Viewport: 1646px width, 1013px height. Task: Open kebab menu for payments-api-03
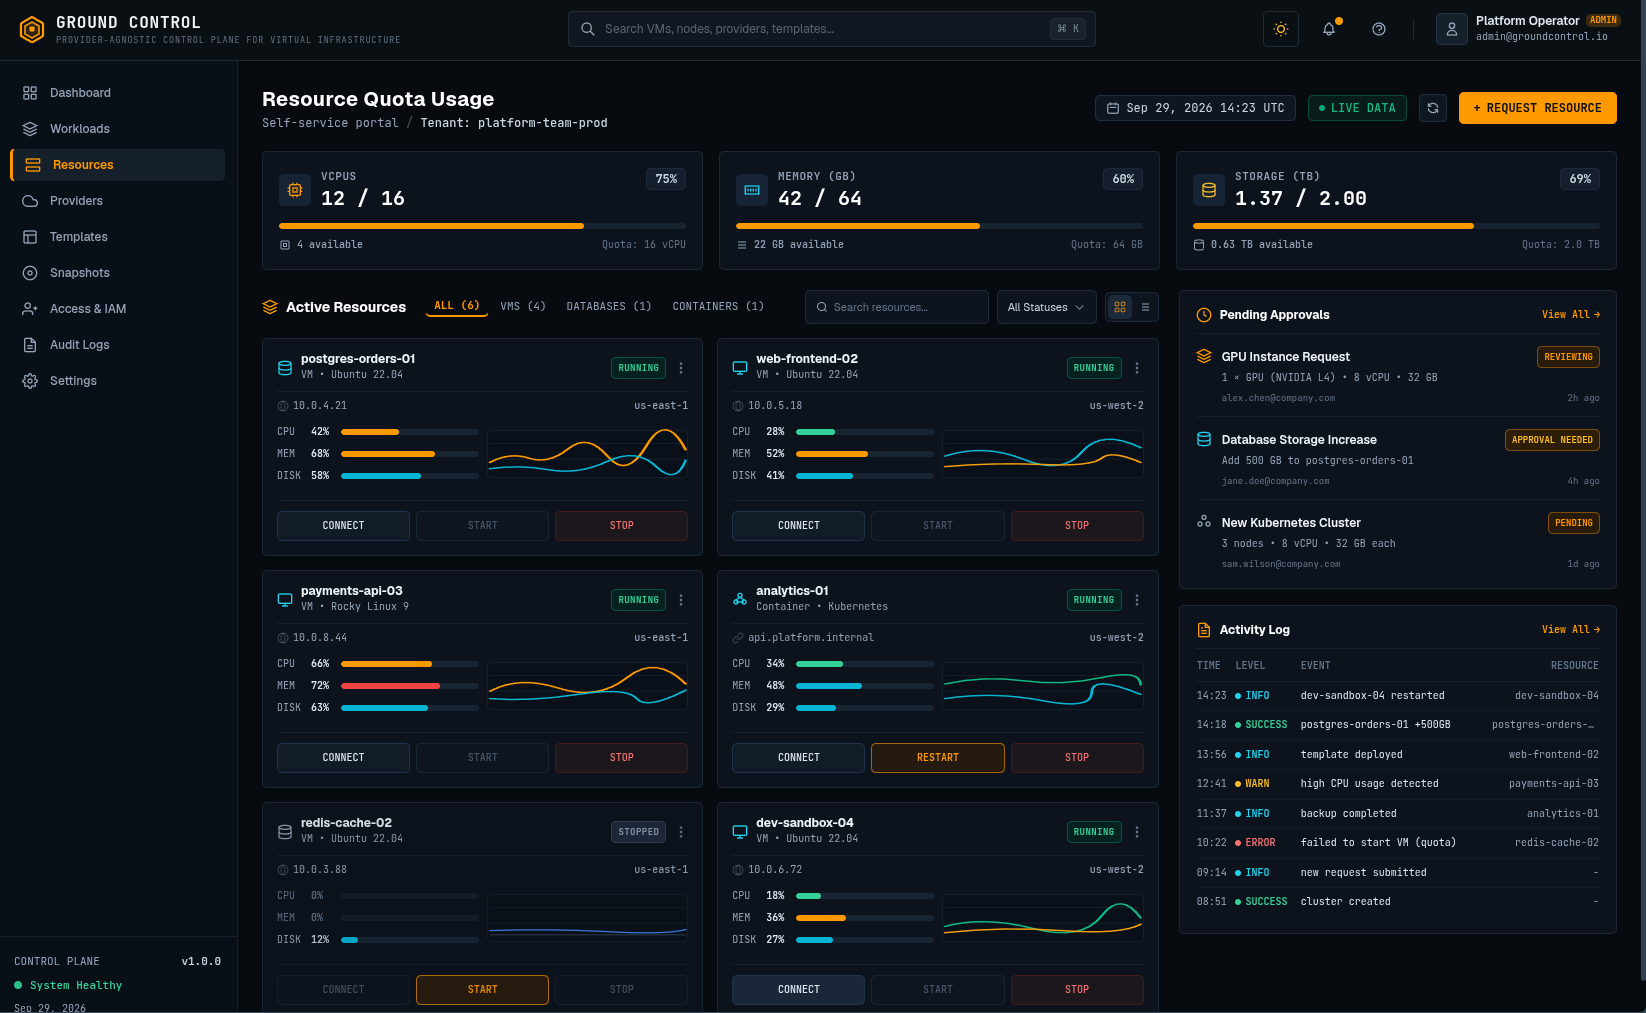(x=681, y=600)
